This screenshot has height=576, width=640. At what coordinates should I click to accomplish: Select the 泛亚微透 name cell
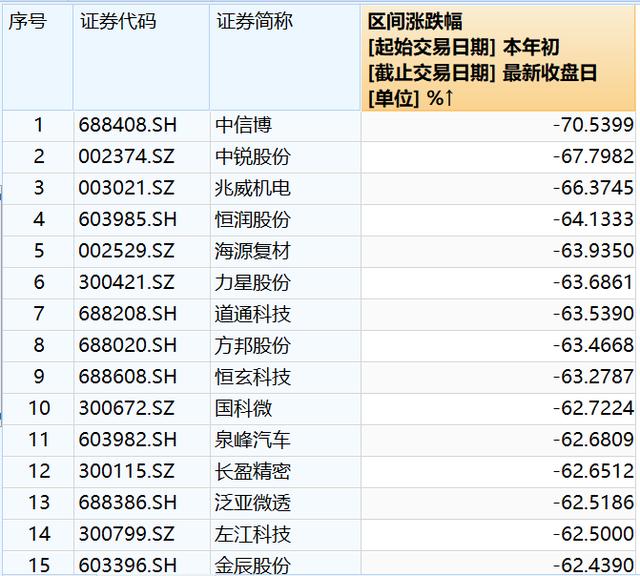click(x=286, y=503)
